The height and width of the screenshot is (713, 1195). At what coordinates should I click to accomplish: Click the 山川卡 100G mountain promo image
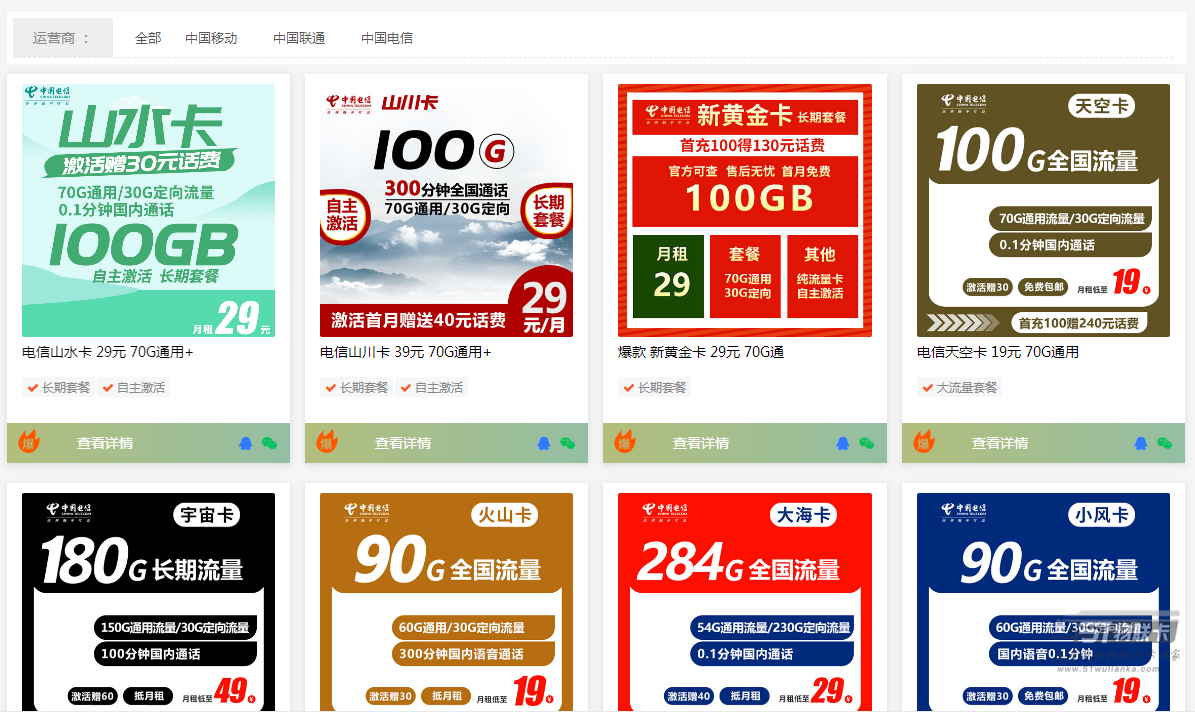coord(447,210)
